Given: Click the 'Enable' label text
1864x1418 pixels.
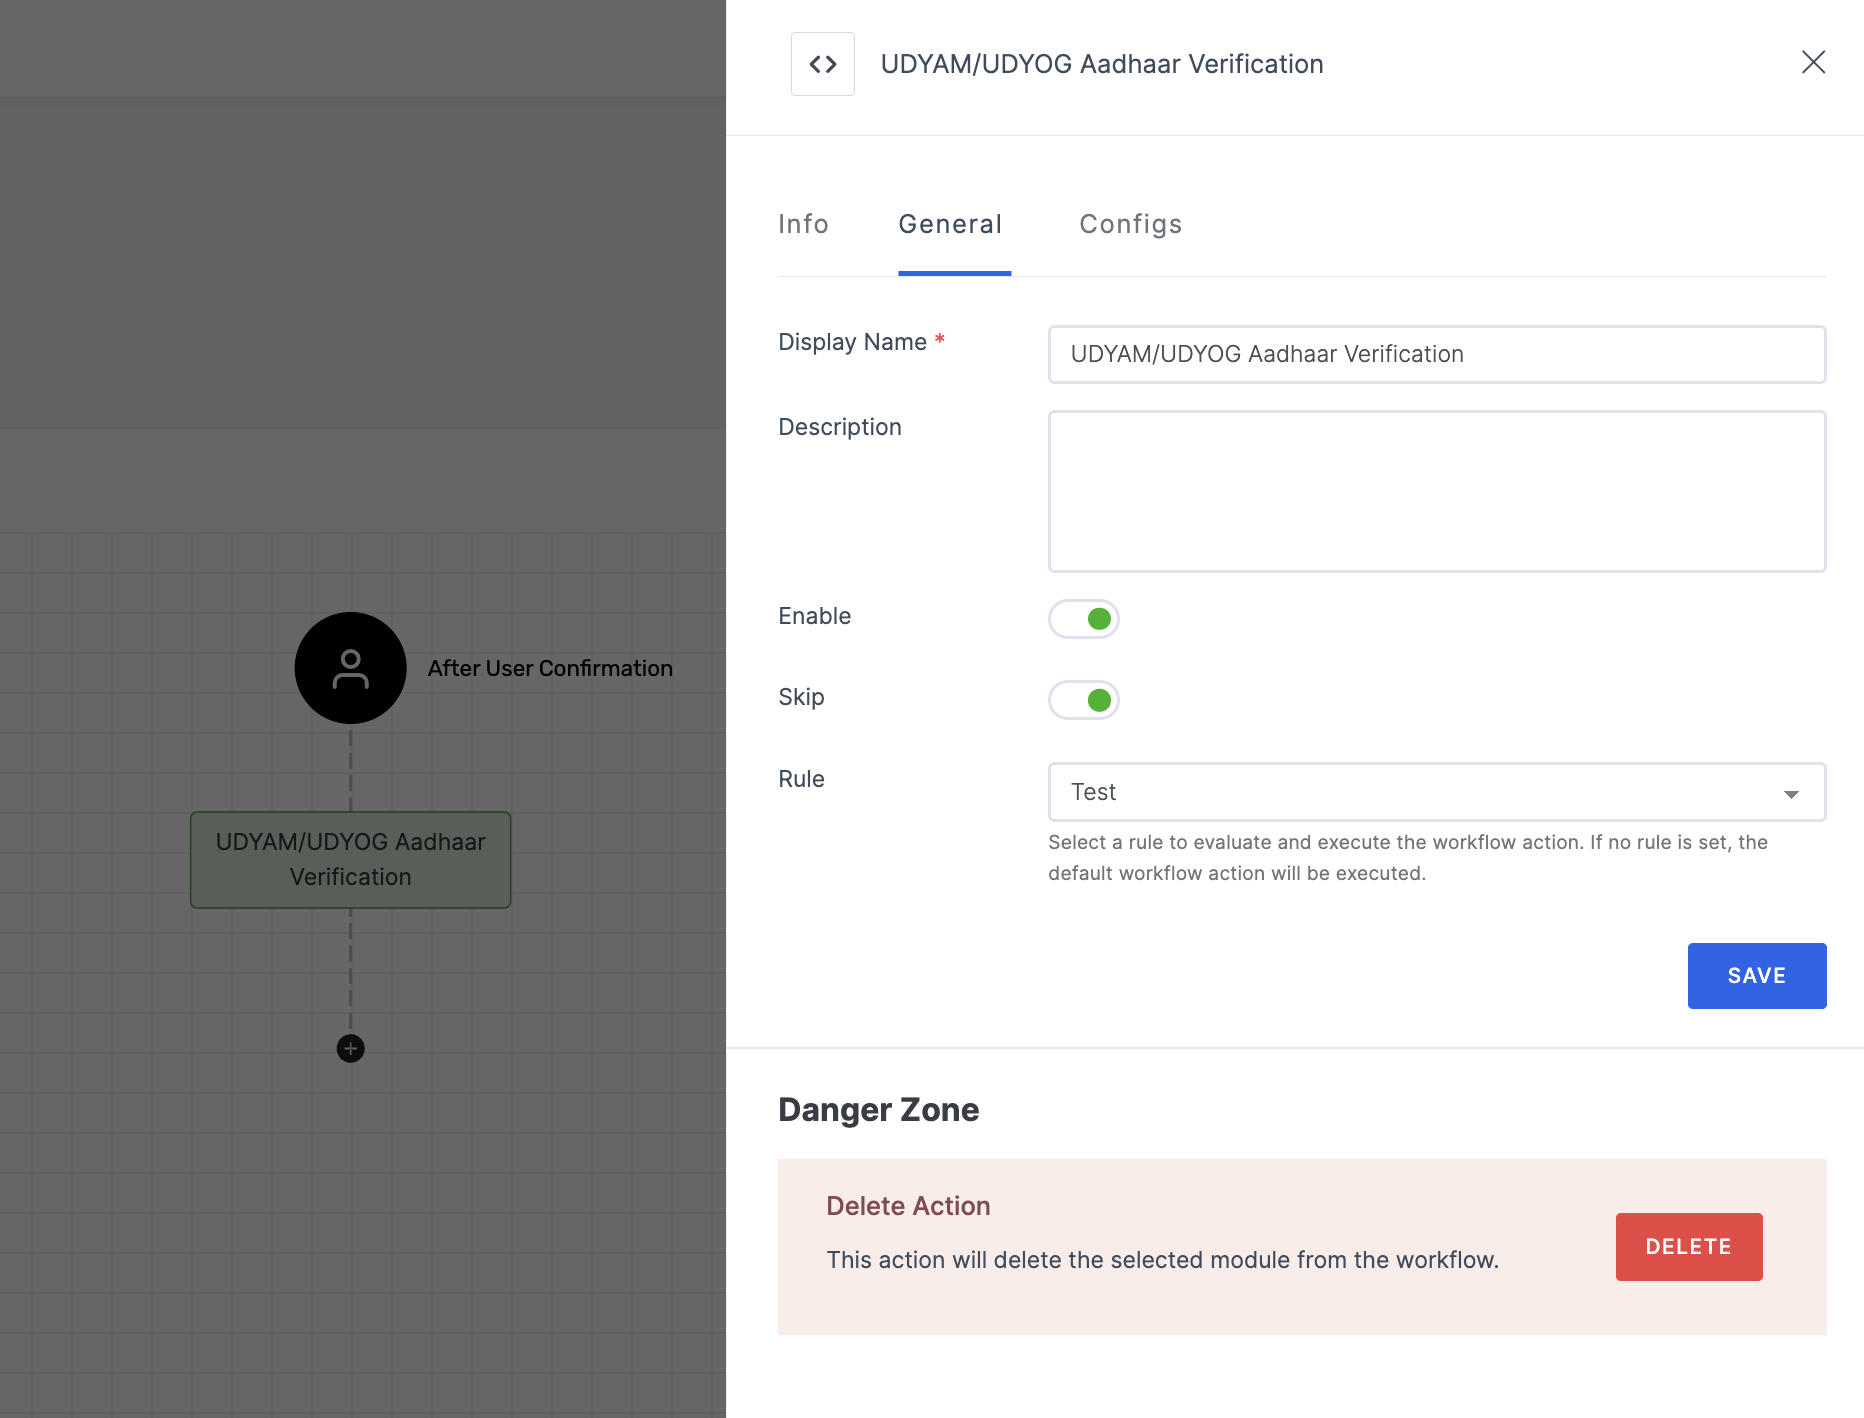Looking at the screenshot, I should [x=814, y=616].
